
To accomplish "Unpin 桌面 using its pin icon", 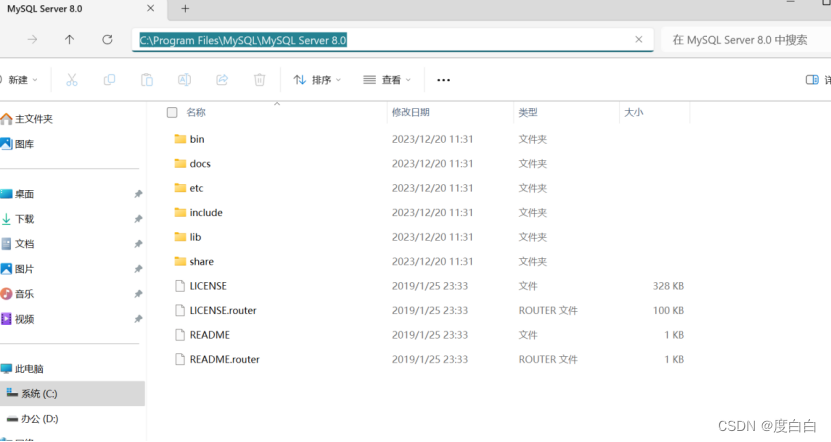I will (x=138, y=194).
